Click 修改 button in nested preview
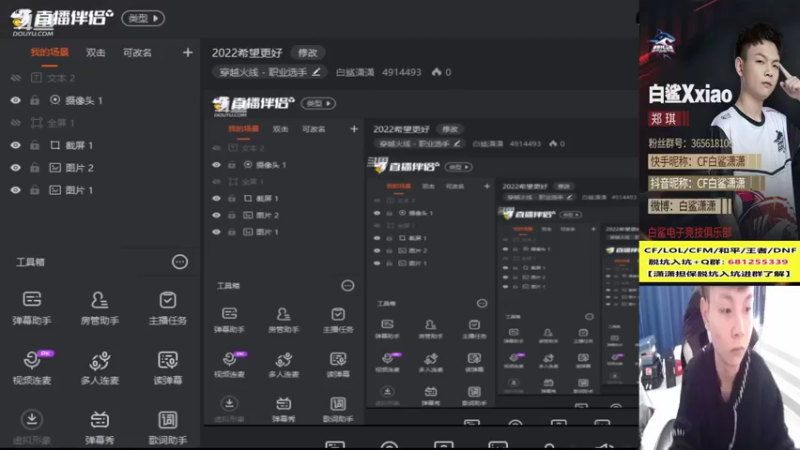This screenshot has width=800, height=450. 449,129
